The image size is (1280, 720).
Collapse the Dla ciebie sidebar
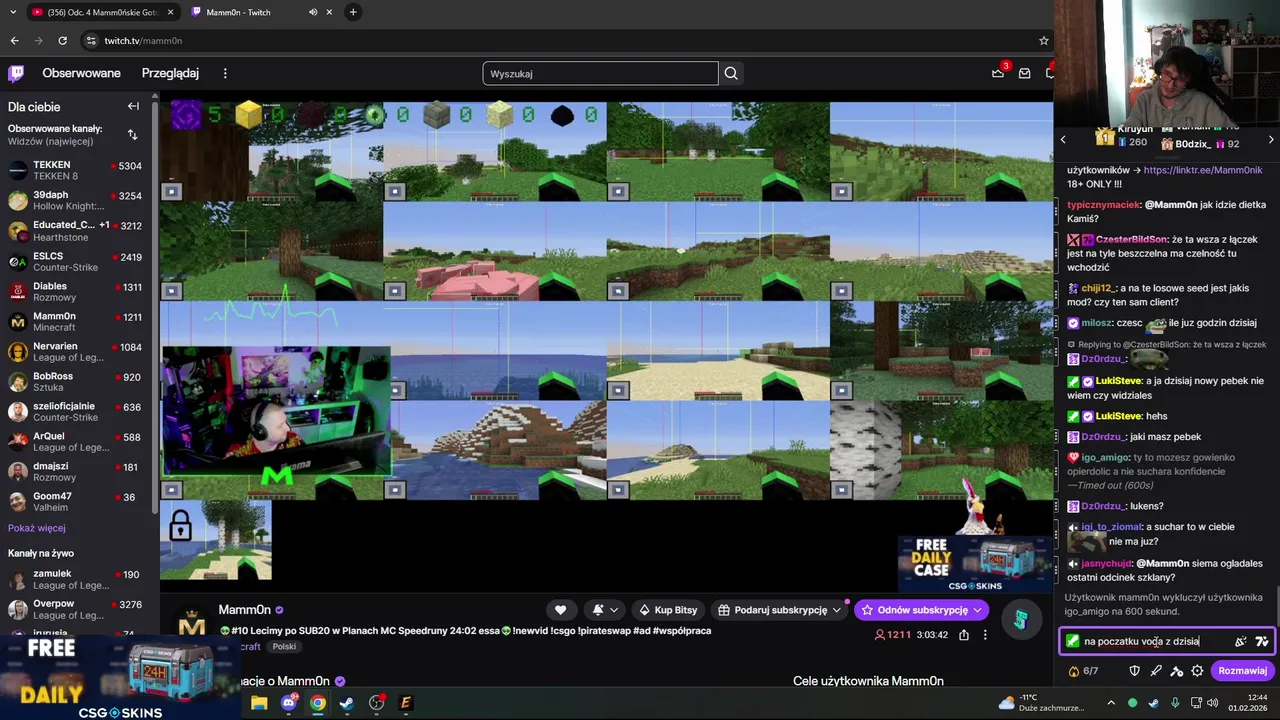[133, 106]
